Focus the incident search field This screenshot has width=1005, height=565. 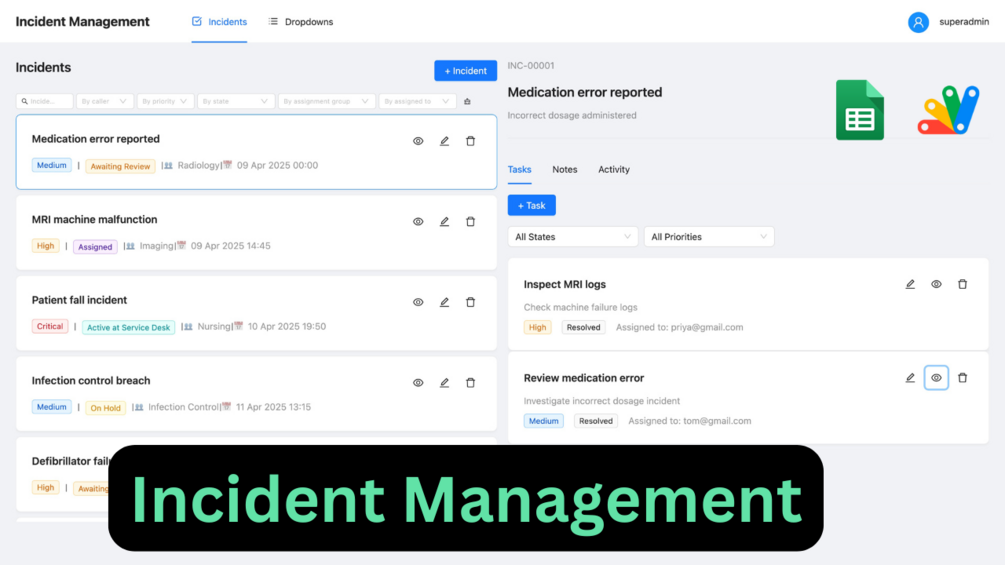pos(44,101)
